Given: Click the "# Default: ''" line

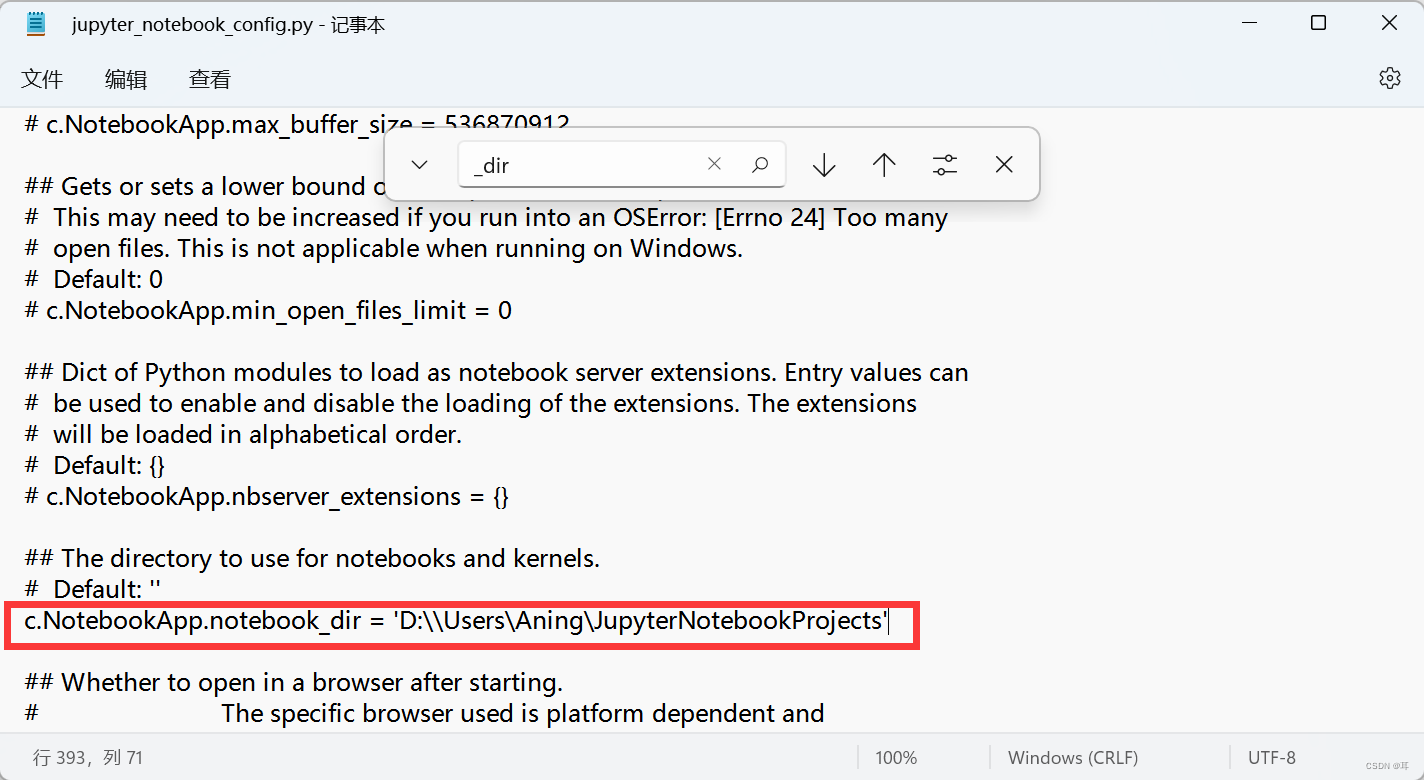Looking at the screenshot, I should tap(92, 589).
